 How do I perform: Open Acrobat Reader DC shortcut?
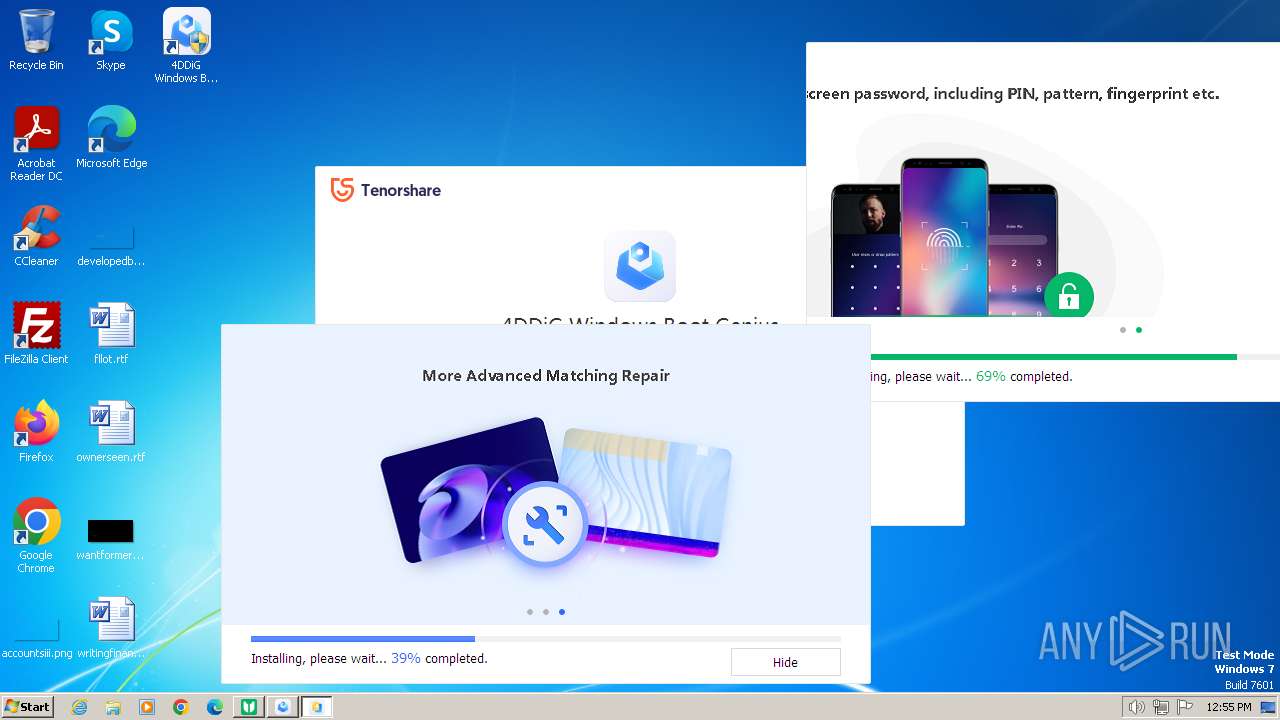pyautogui.click(x=36, y=143)
